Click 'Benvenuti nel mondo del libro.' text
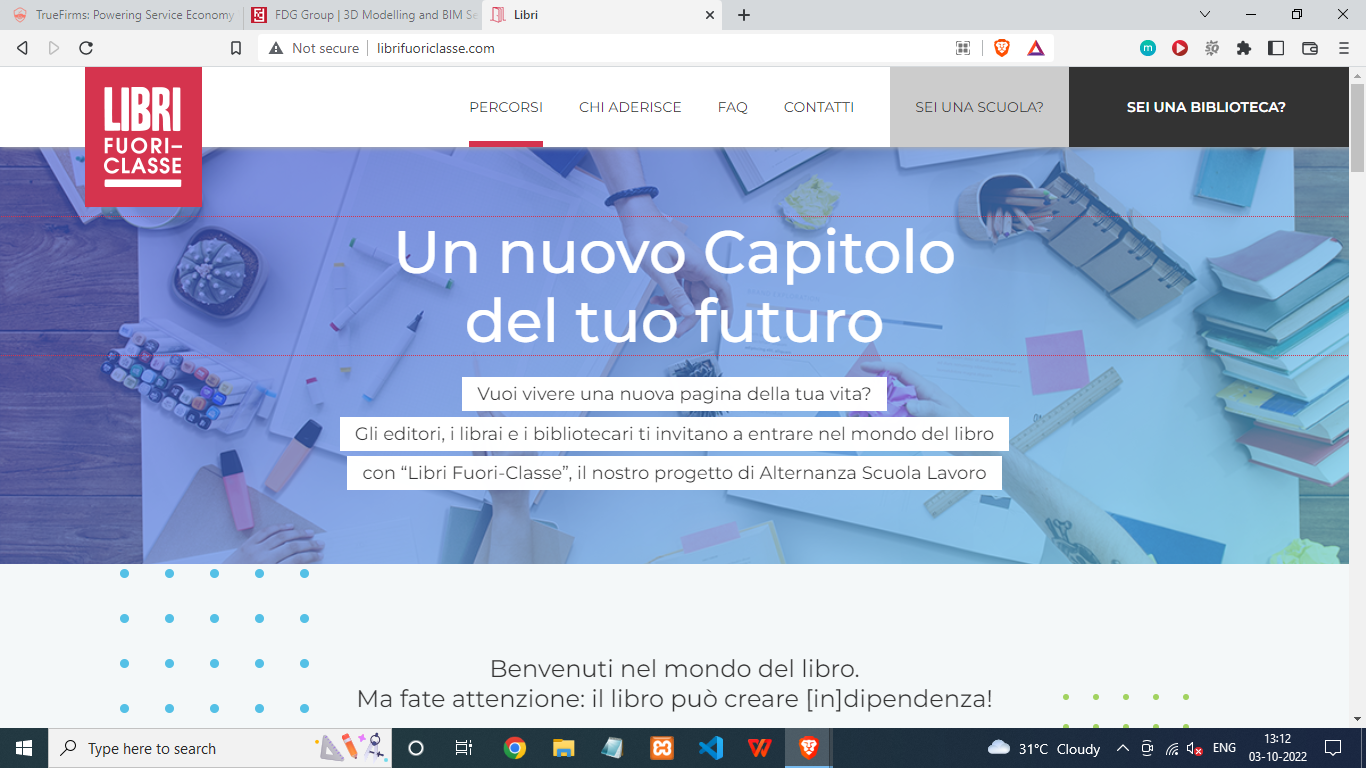The width and height of the screenshot is (1366, 768). click(x=674, y=669)
